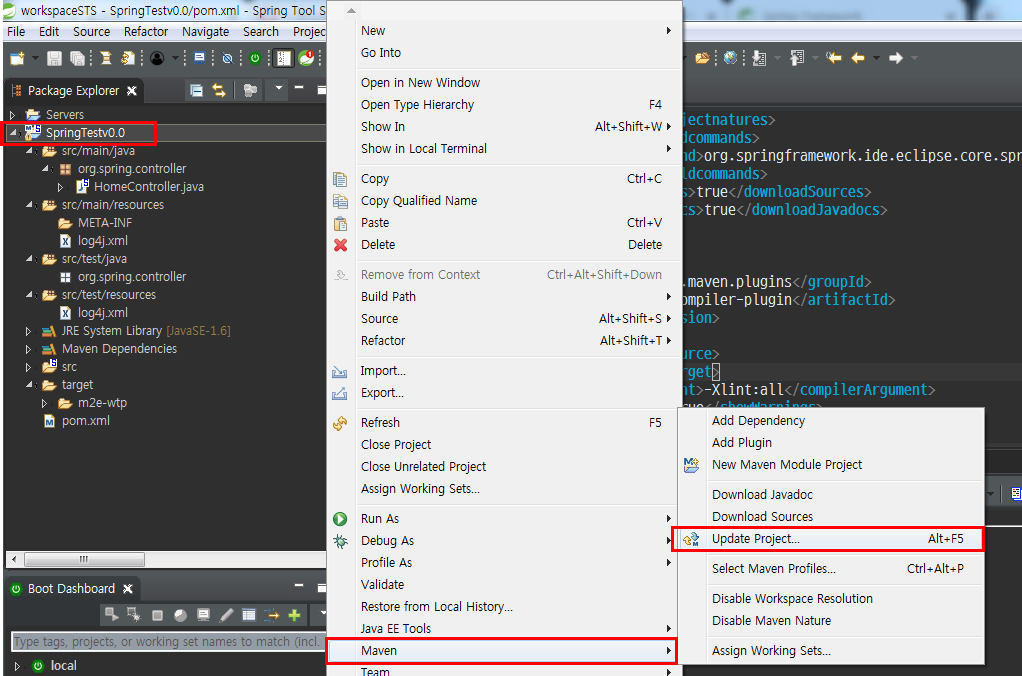Click Package Explorer horizontal scrollbar thumb
The image size is (1022, 676).
pyautogui.click(x=84, y=559)
